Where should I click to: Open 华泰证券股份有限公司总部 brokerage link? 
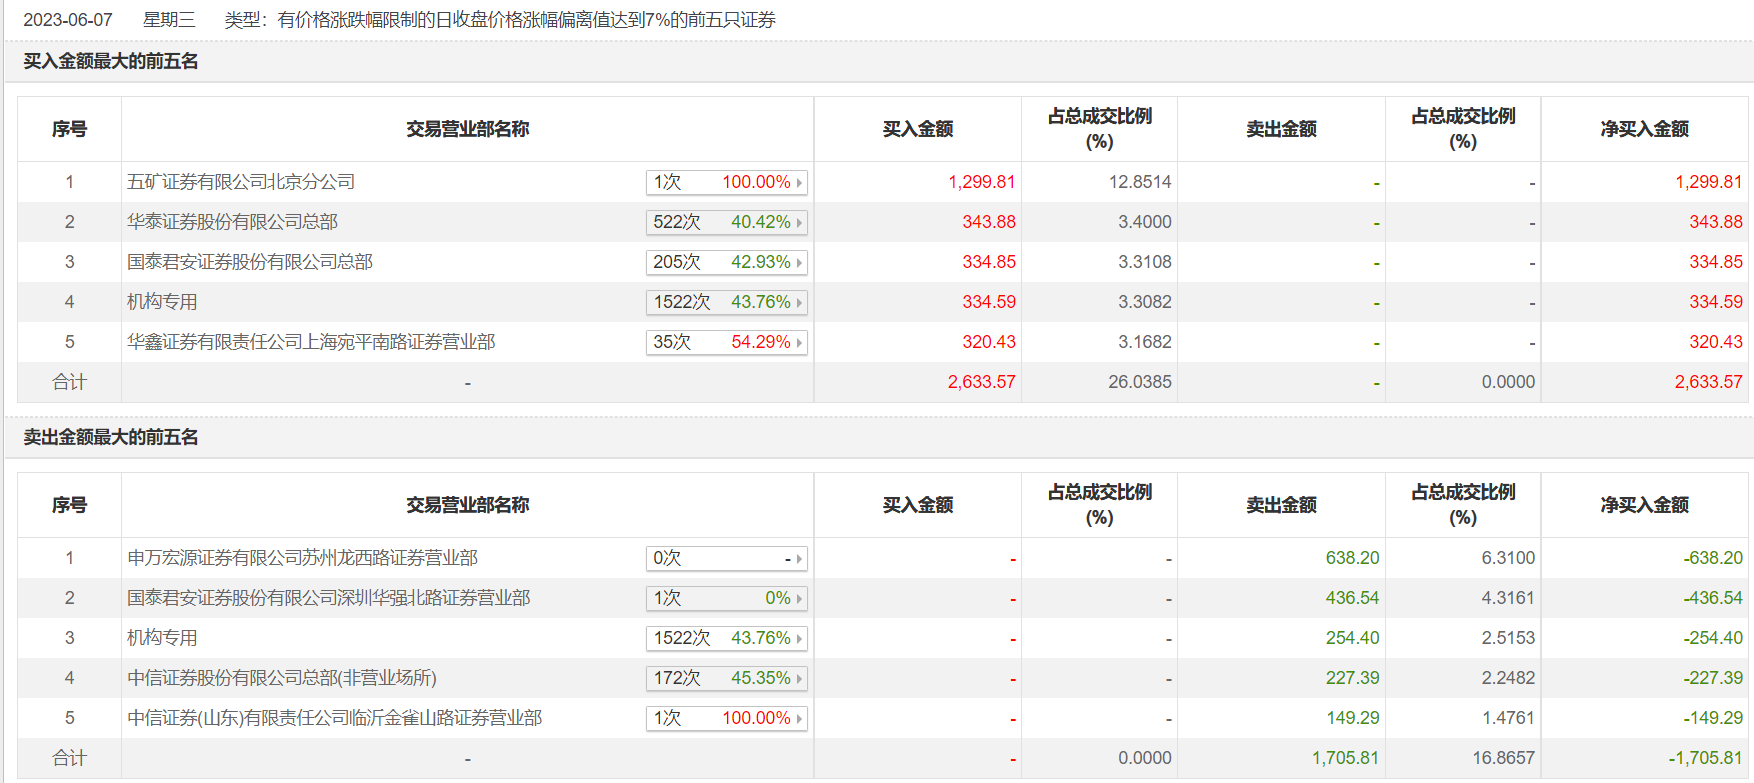(x=232, y=222)
